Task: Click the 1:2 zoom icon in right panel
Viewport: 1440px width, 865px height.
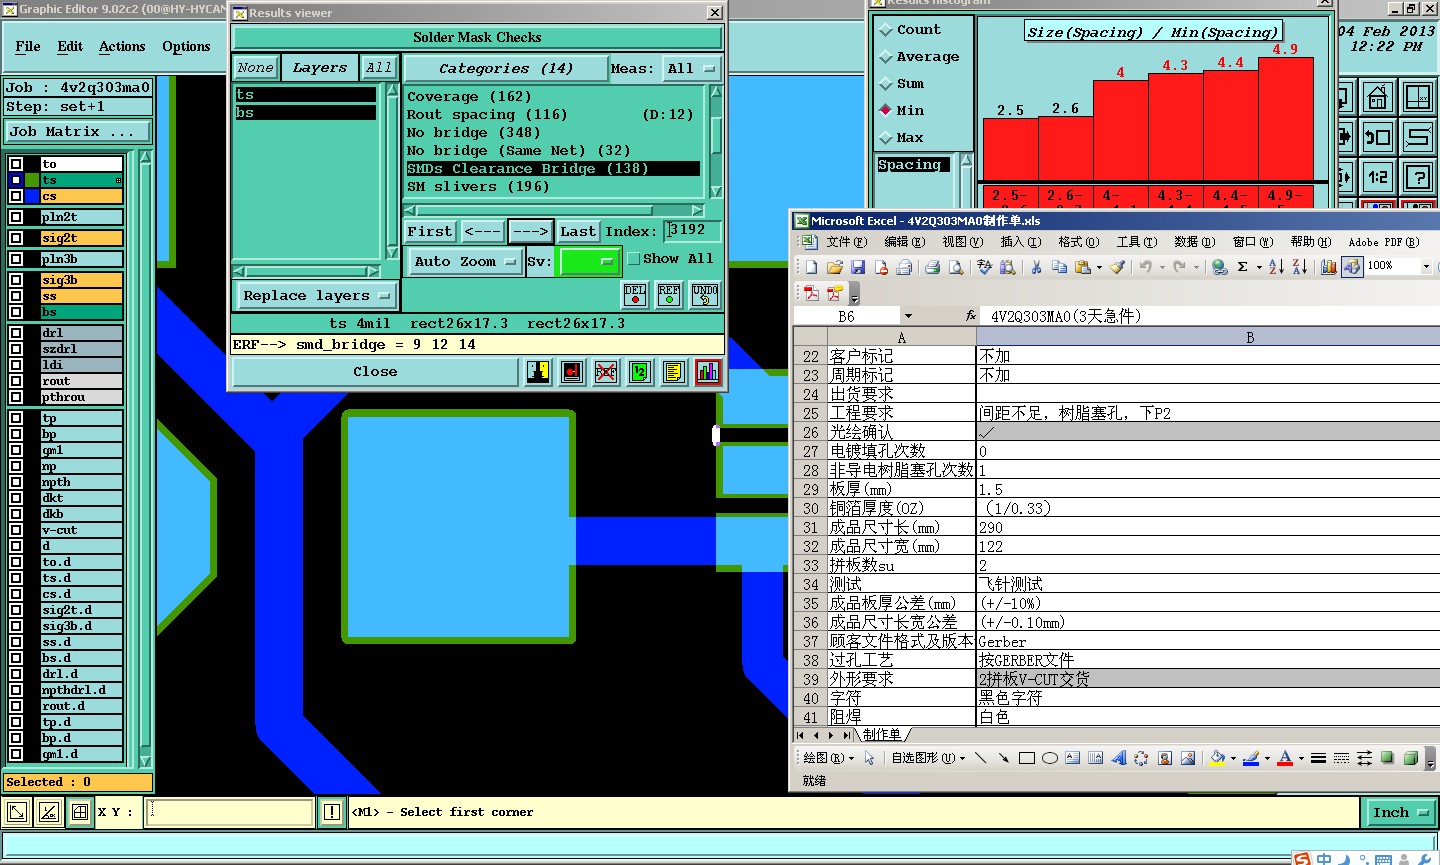Action: coord(1378,177)
